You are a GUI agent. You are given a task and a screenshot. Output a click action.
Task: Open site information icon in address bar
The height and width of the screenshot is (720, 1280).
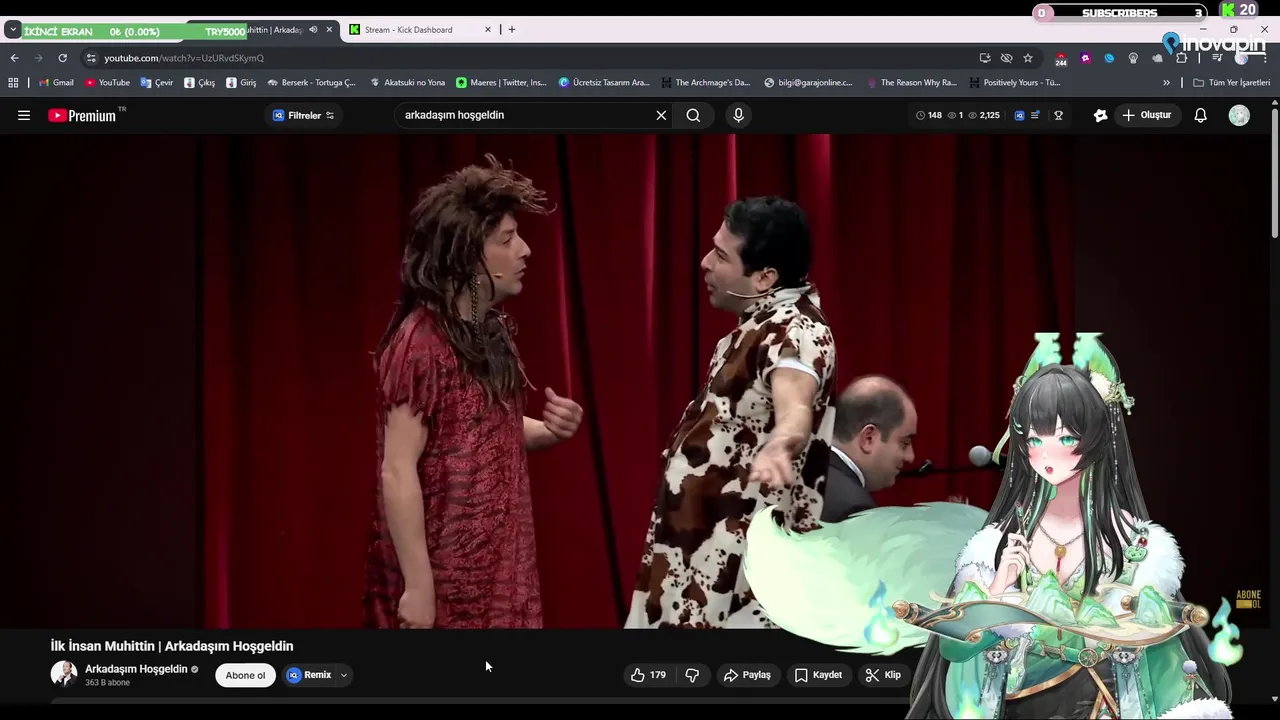91,58
